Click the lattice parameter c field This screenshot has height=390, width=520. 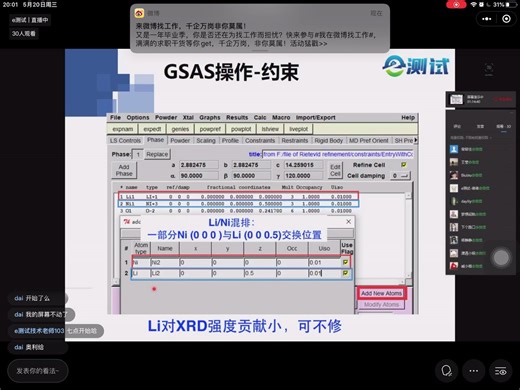(303, 165)
